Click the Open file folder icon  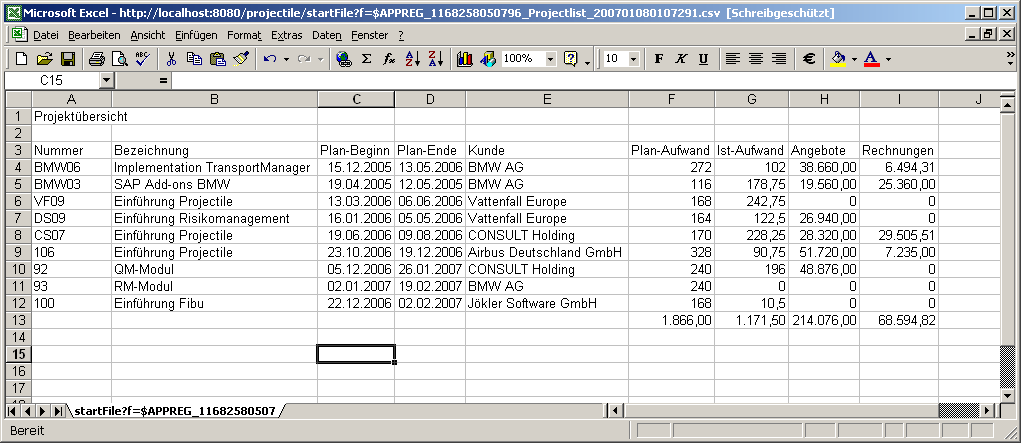tap(44, 59)
